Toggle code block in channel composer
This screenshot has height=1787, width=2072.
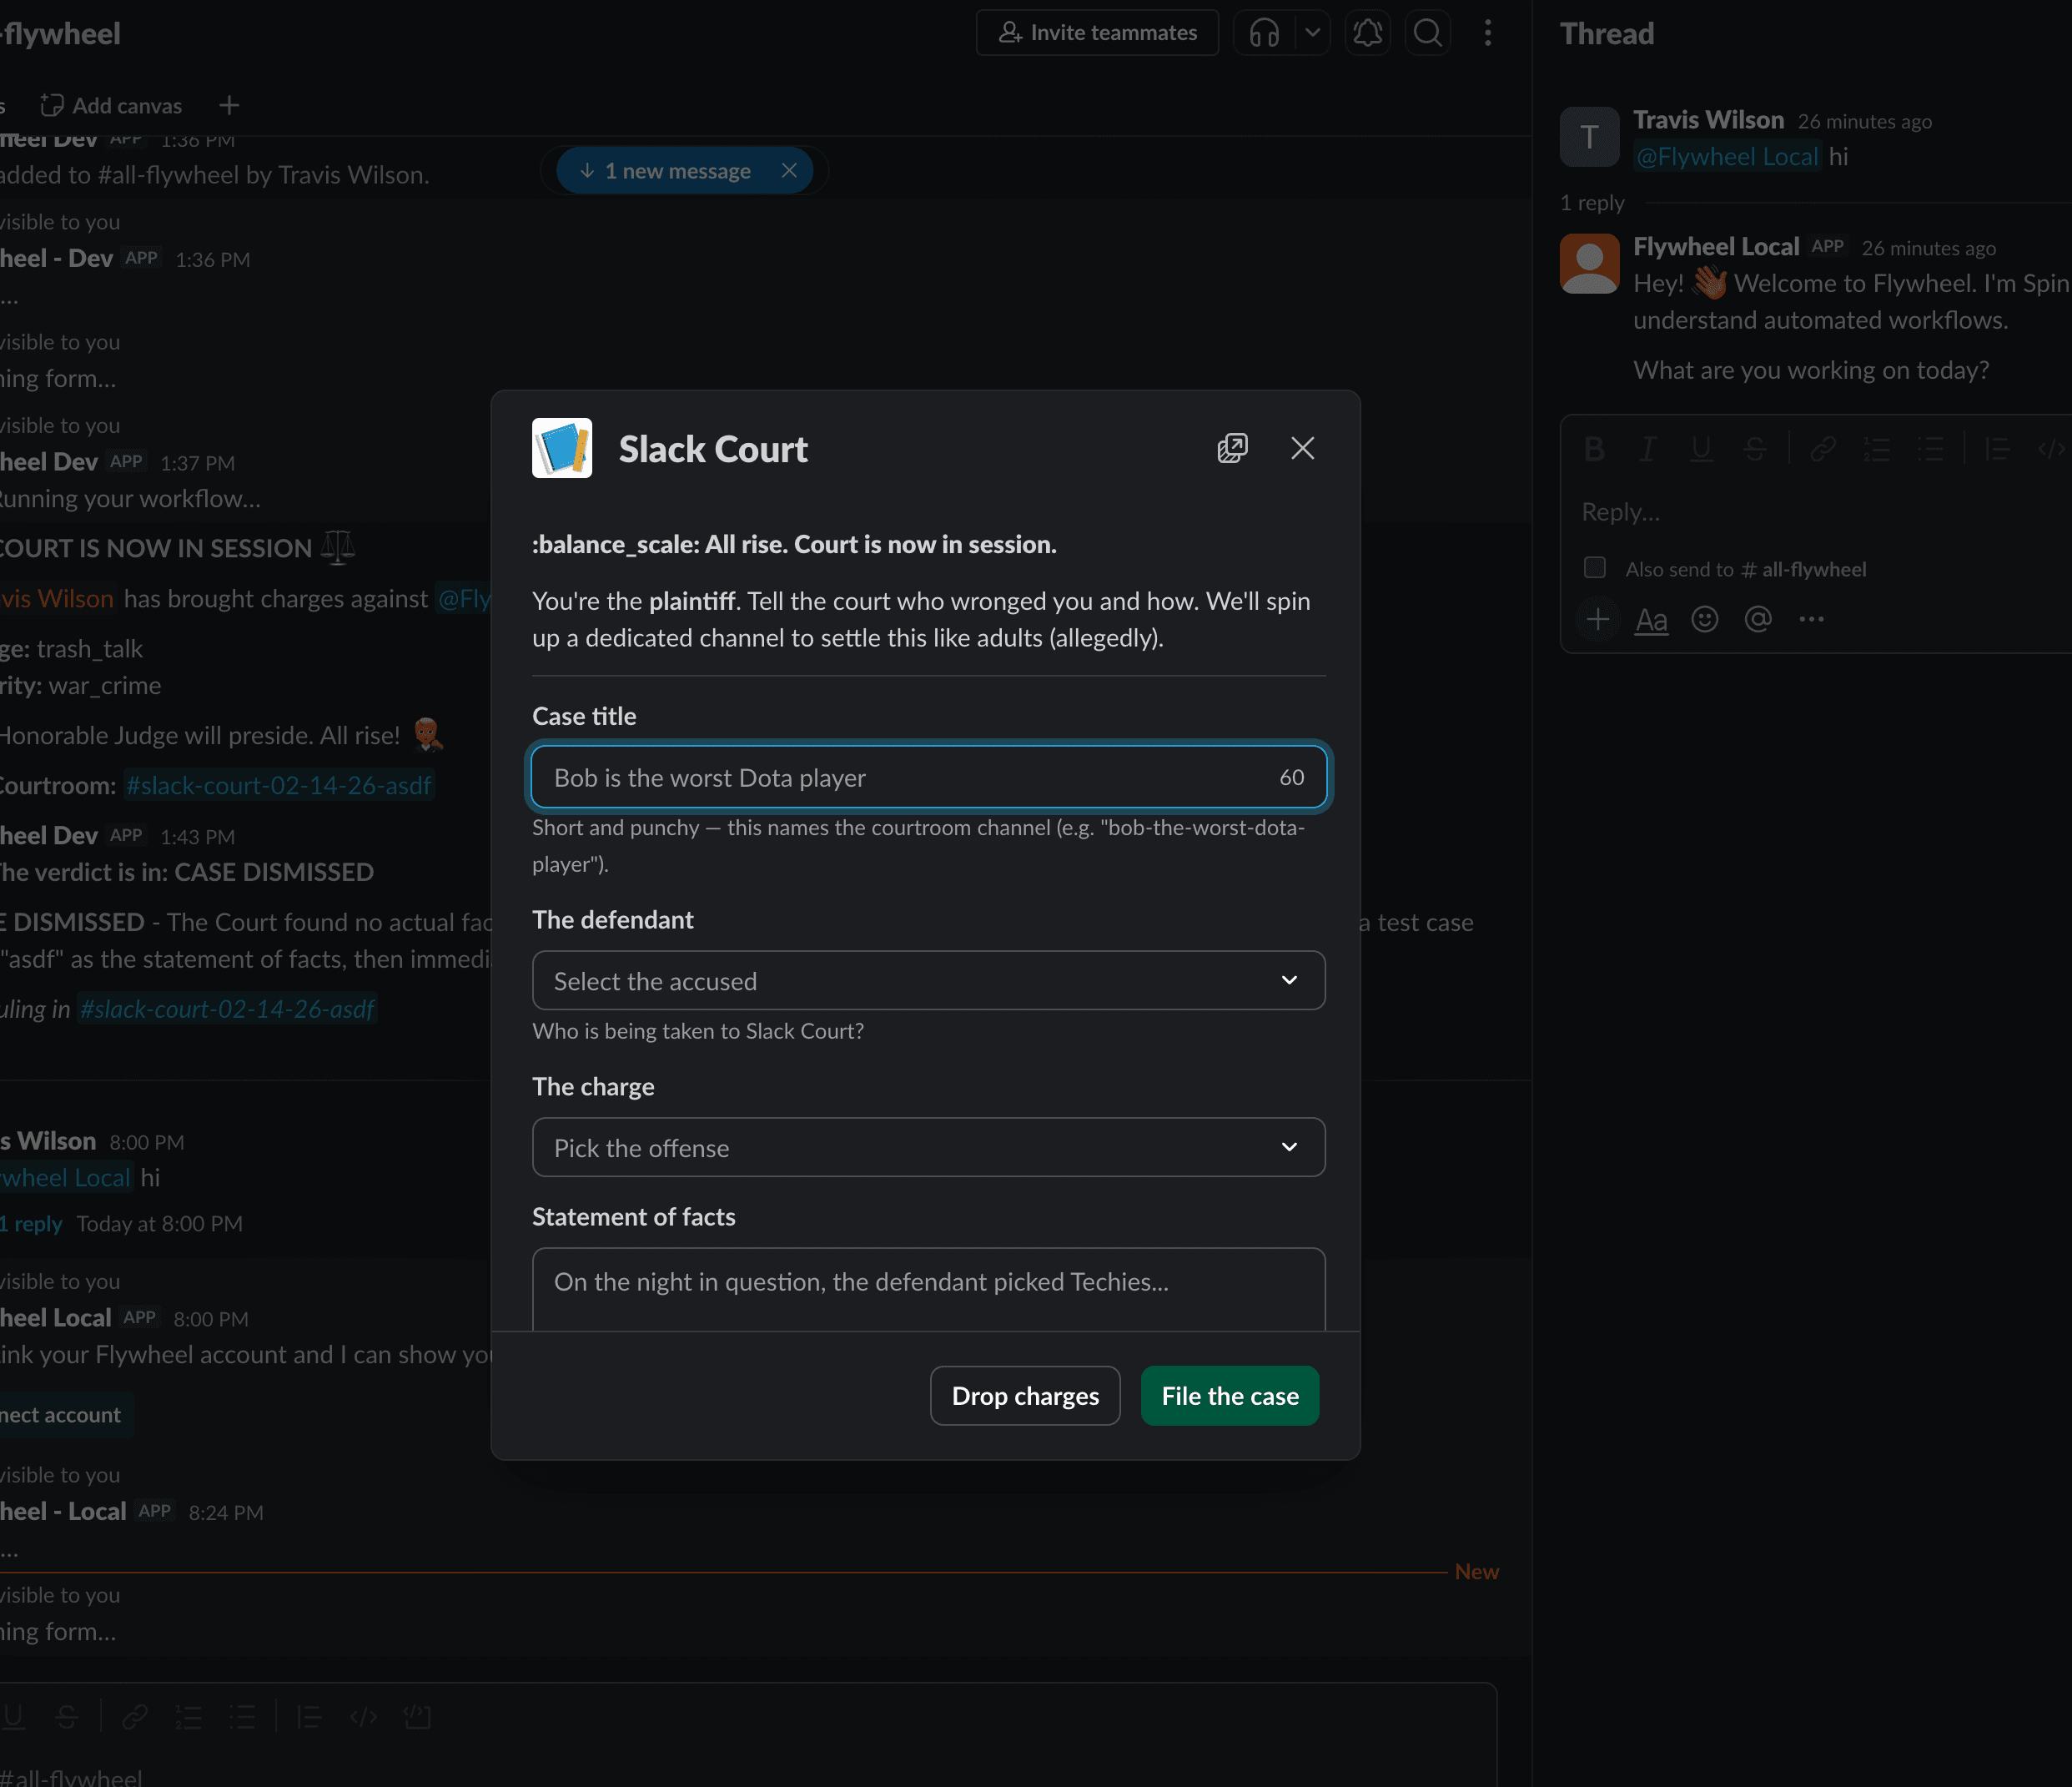[417, 1717]
